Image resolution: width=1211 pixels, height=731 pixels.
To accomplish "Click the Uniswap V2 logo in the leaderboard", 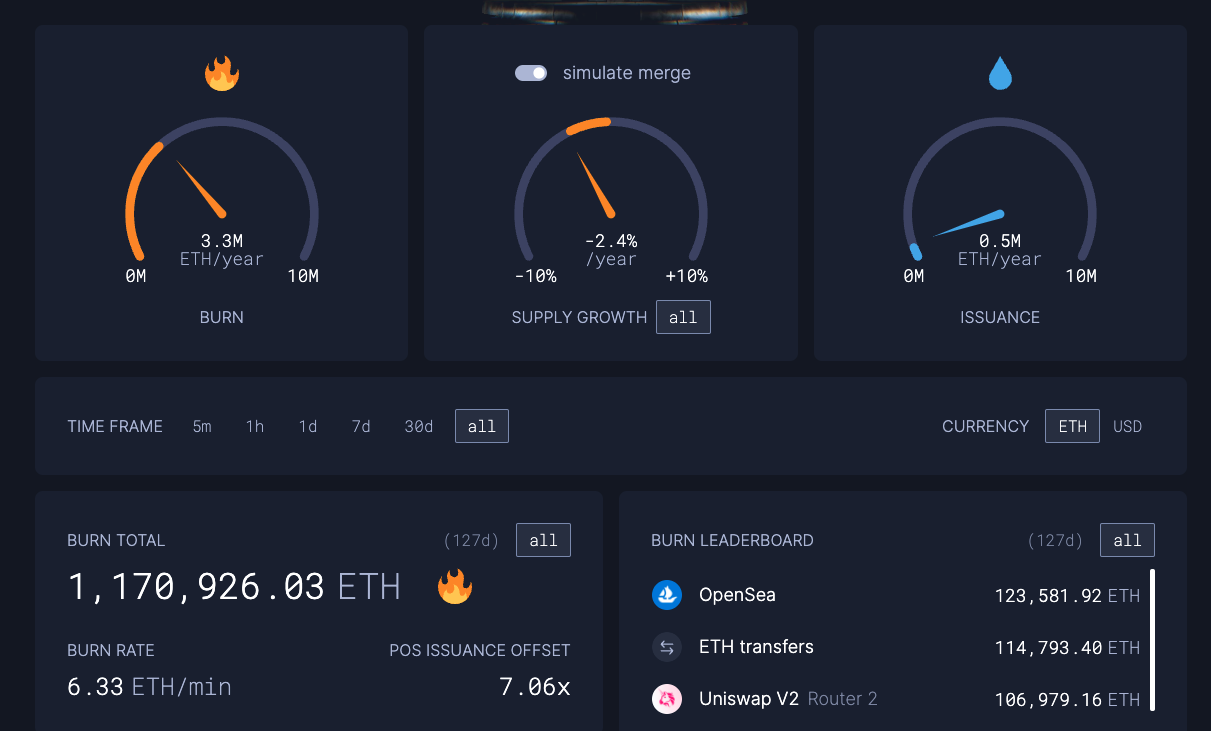I will click(x=667, y=699).
